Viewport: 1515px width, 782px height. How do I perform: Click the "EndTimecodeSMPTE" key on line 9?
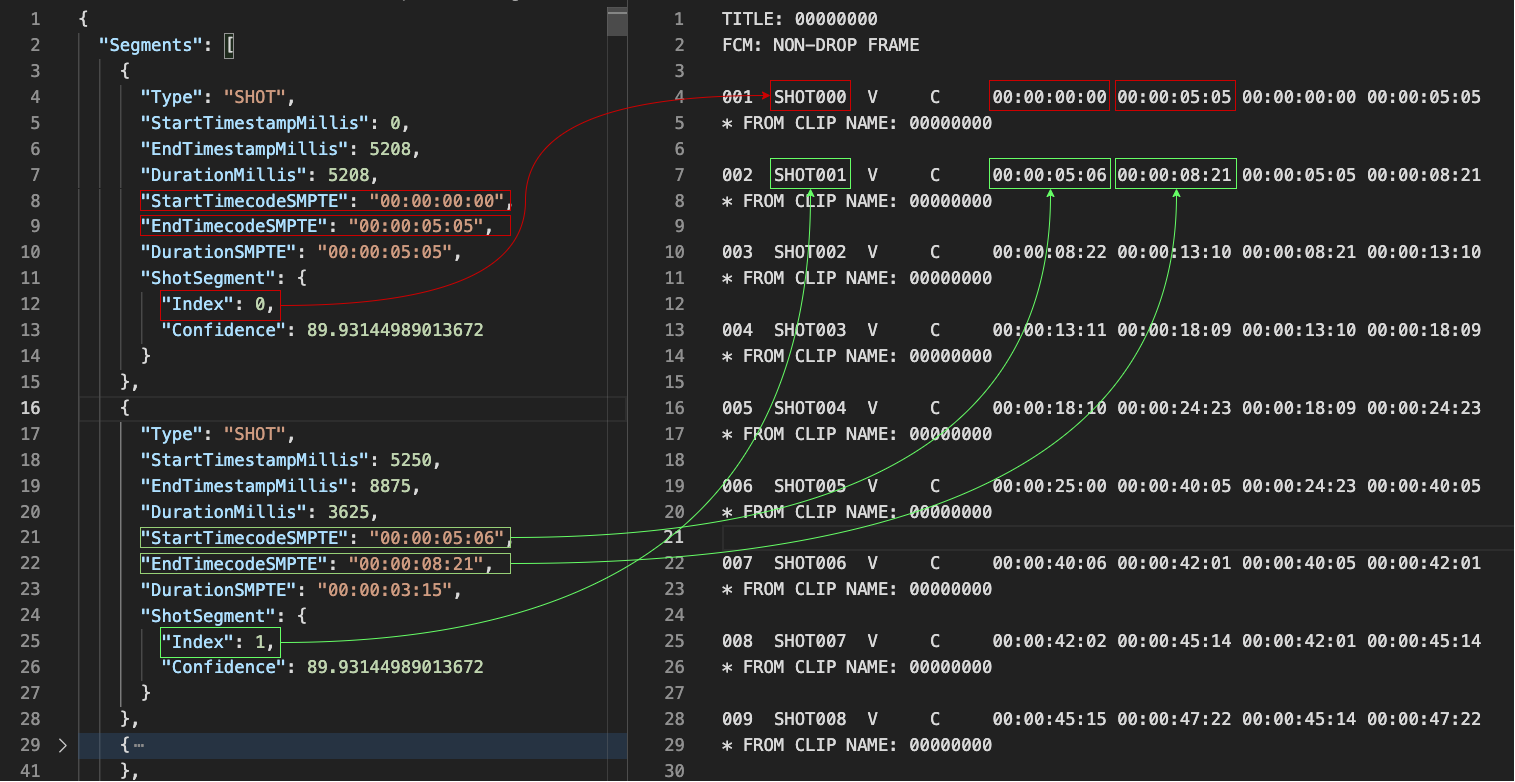(x=235, y=227)
